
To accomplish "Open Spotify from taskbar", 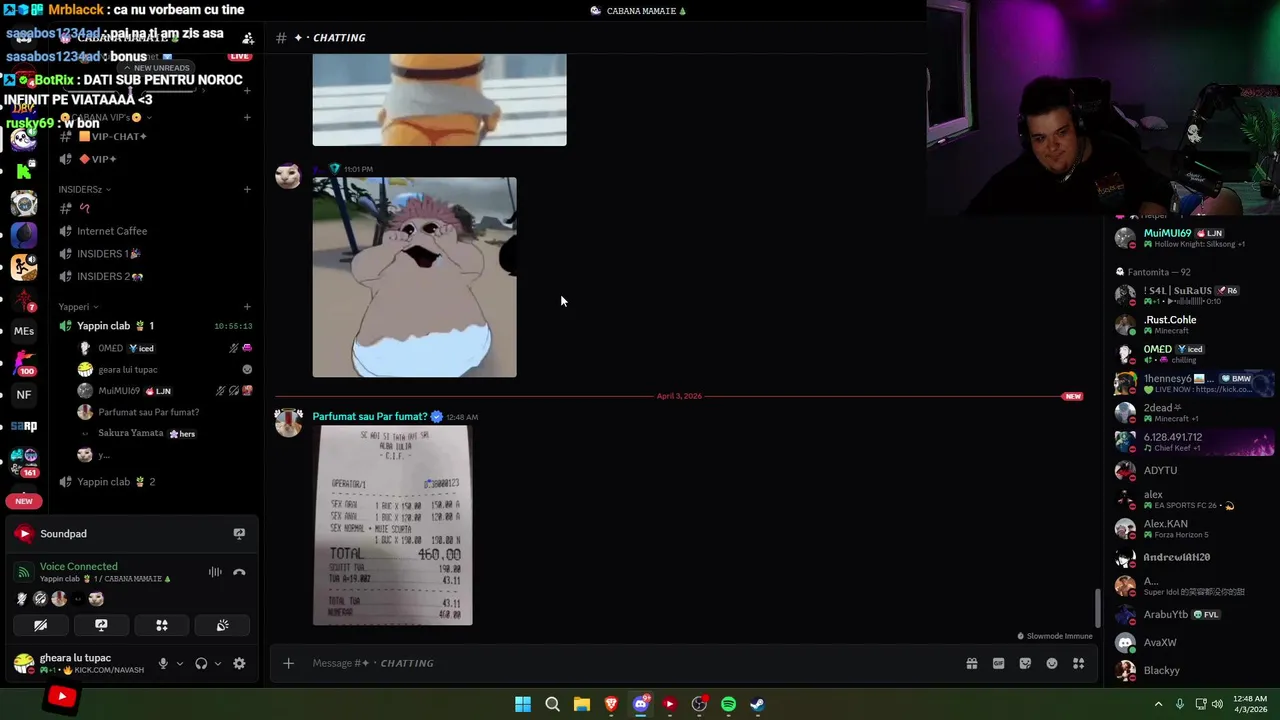I will click(728, 704).
